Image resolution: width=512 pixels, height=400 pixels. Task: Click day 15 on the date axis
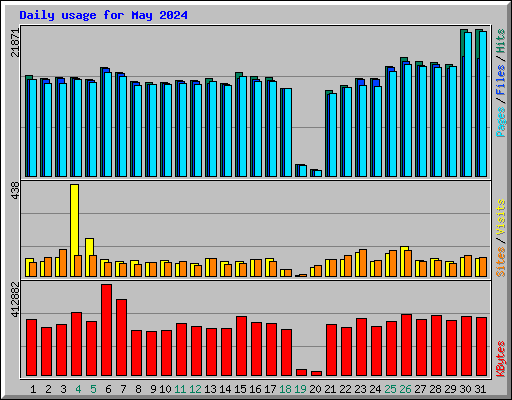(240, 389)
